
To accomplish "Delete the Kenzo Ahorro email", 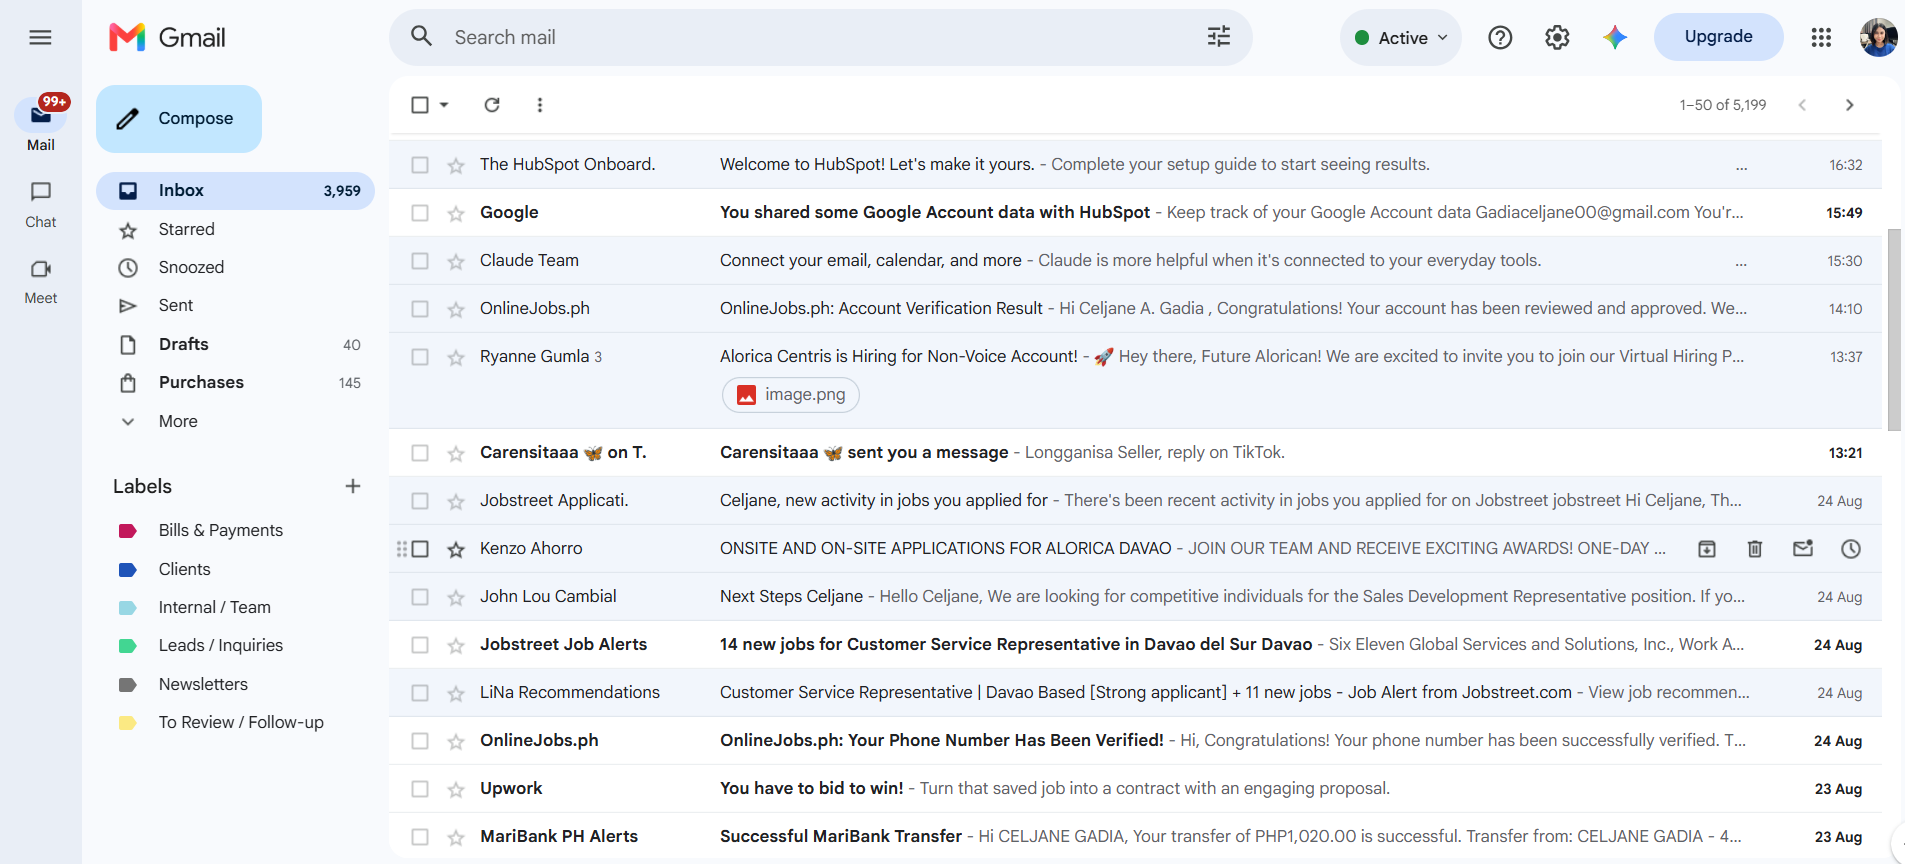I will [x=1755, y=549].
